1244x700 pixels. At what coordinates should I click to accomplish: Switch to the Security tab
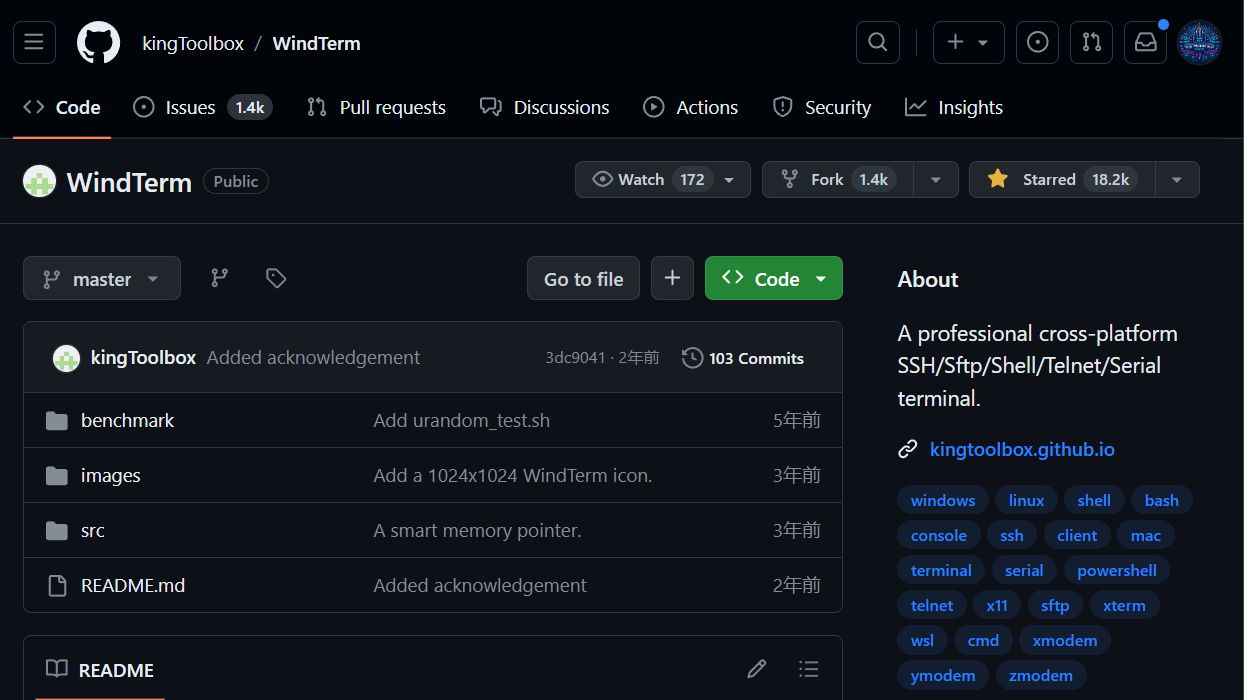point(822,107)
